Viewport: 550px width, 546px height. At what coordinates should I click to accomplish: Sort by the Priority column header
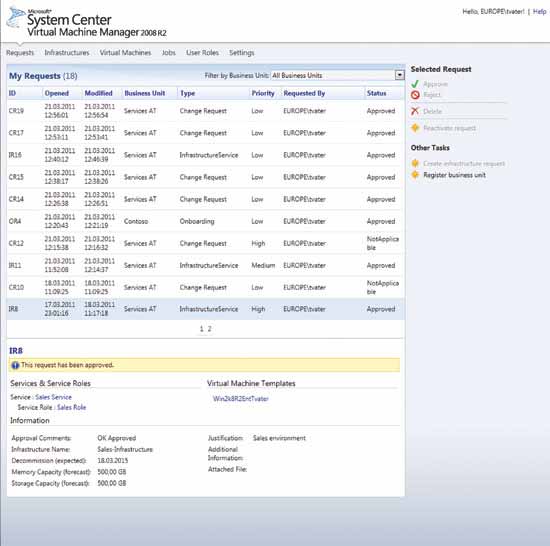point(263,93)
